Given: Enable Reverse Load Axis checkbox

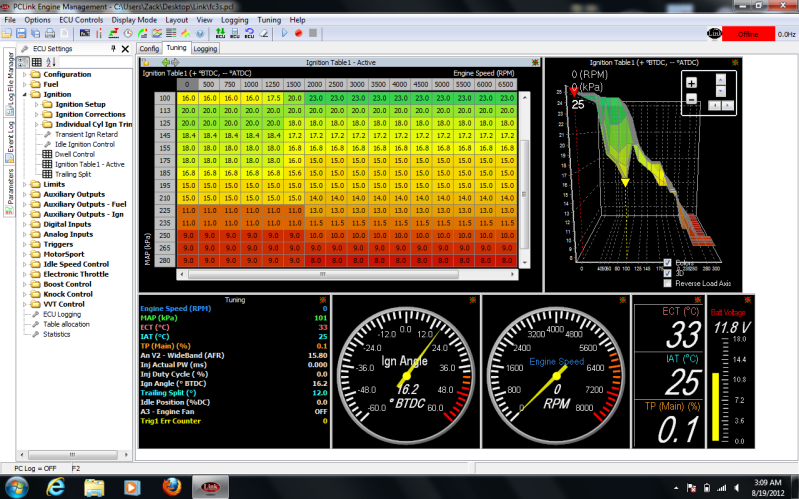Looking at the screenshot, I should click(668, 283).
